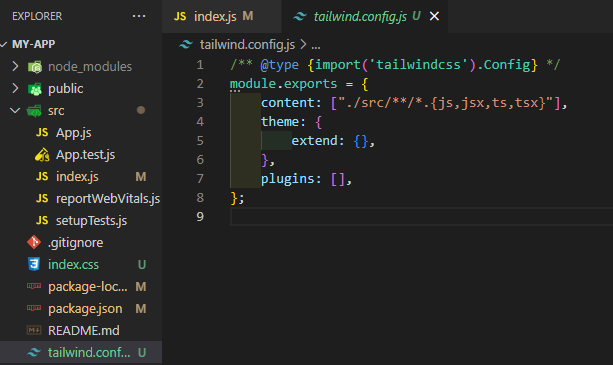This screenshot has height=365, width=613.
Task: Click the JS icon of index.js in the tree
Action: pyautogui.click(x=42, y=177)
